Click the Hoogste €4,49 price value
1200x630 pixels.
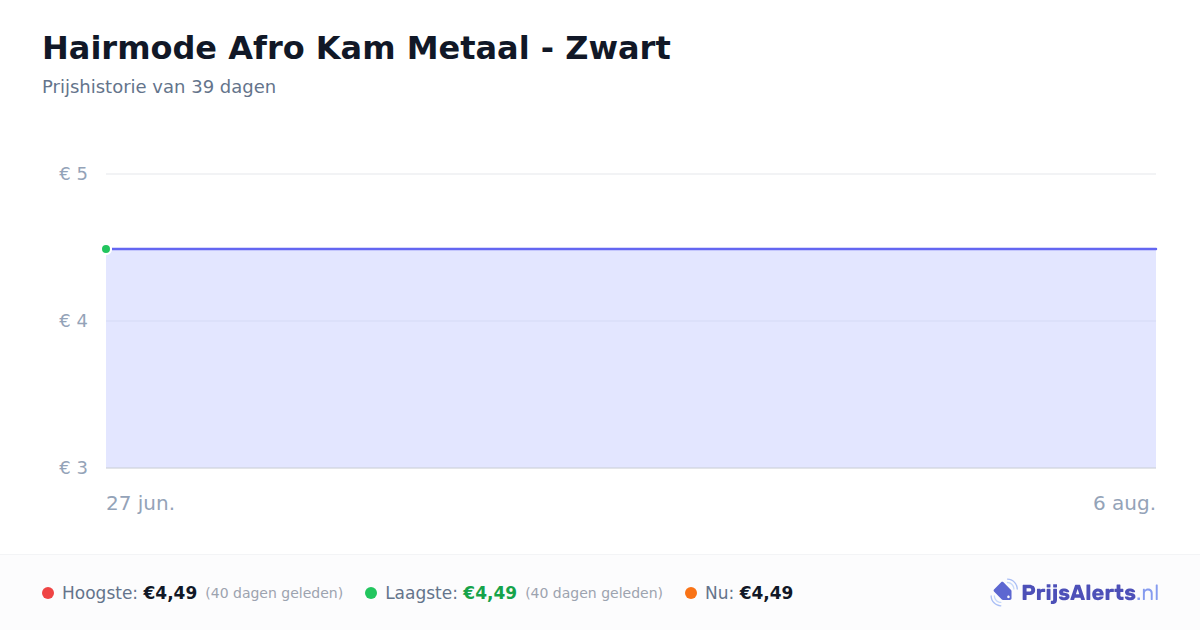(170, 593)
